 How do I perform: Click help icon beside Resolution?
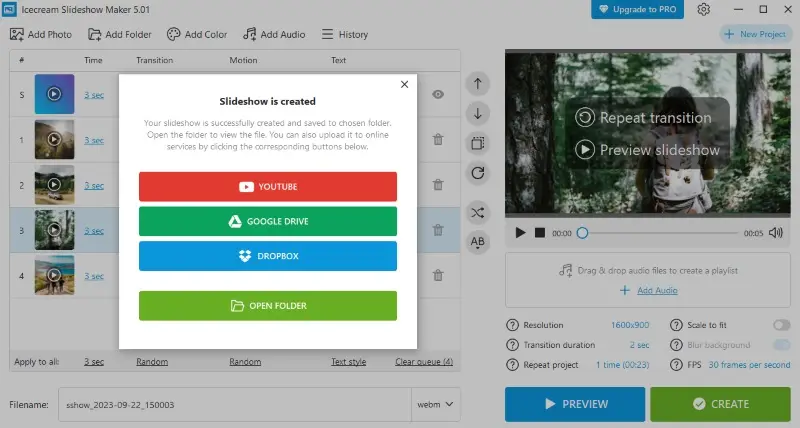[512, 325]
